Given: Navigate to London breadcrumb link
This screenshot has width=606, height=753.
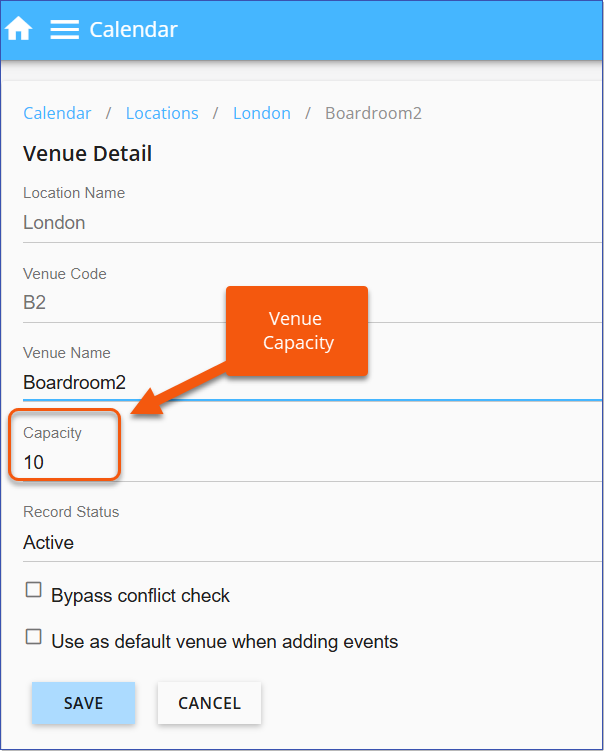Looking at the screenshot, I should click(262, 113).
